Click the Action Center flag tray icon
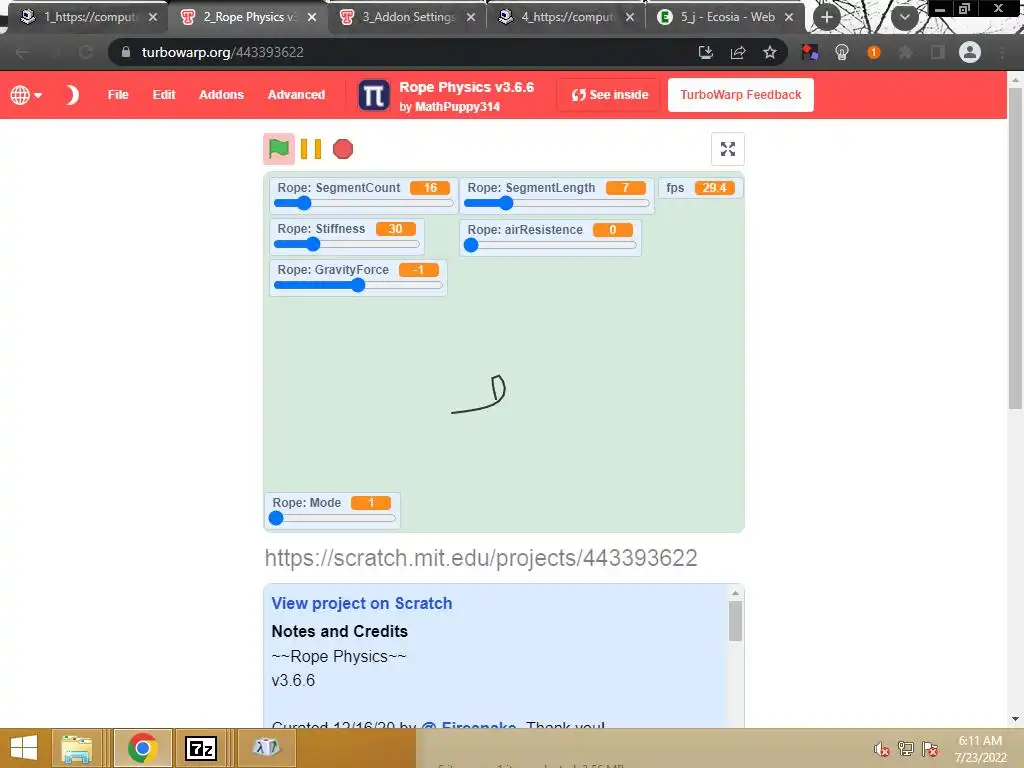Viewport: 1024px width, 768px height. 930,749
